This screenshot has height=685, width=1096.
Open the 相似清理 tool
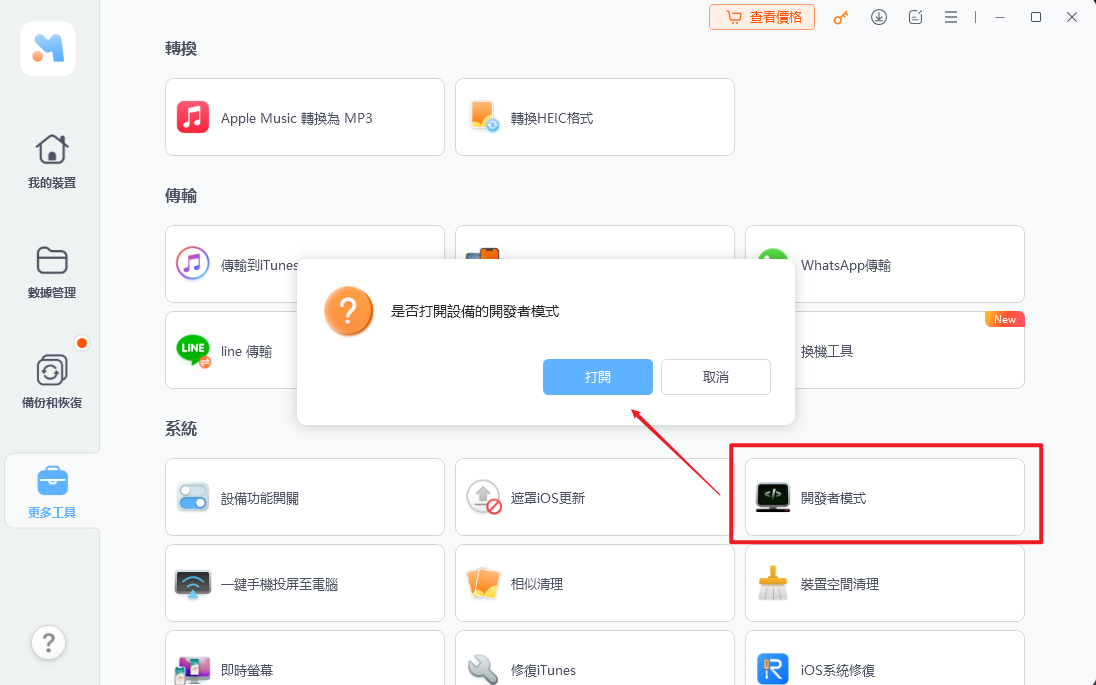click(595, 583)
